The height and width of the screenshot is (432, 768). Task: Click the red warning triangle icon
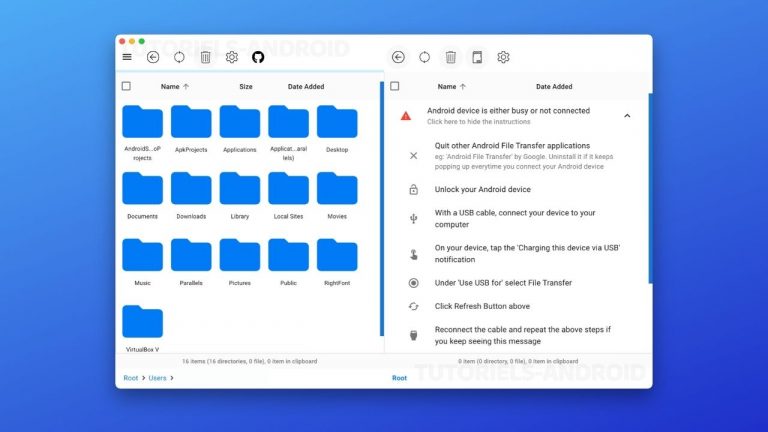(406, 116)
